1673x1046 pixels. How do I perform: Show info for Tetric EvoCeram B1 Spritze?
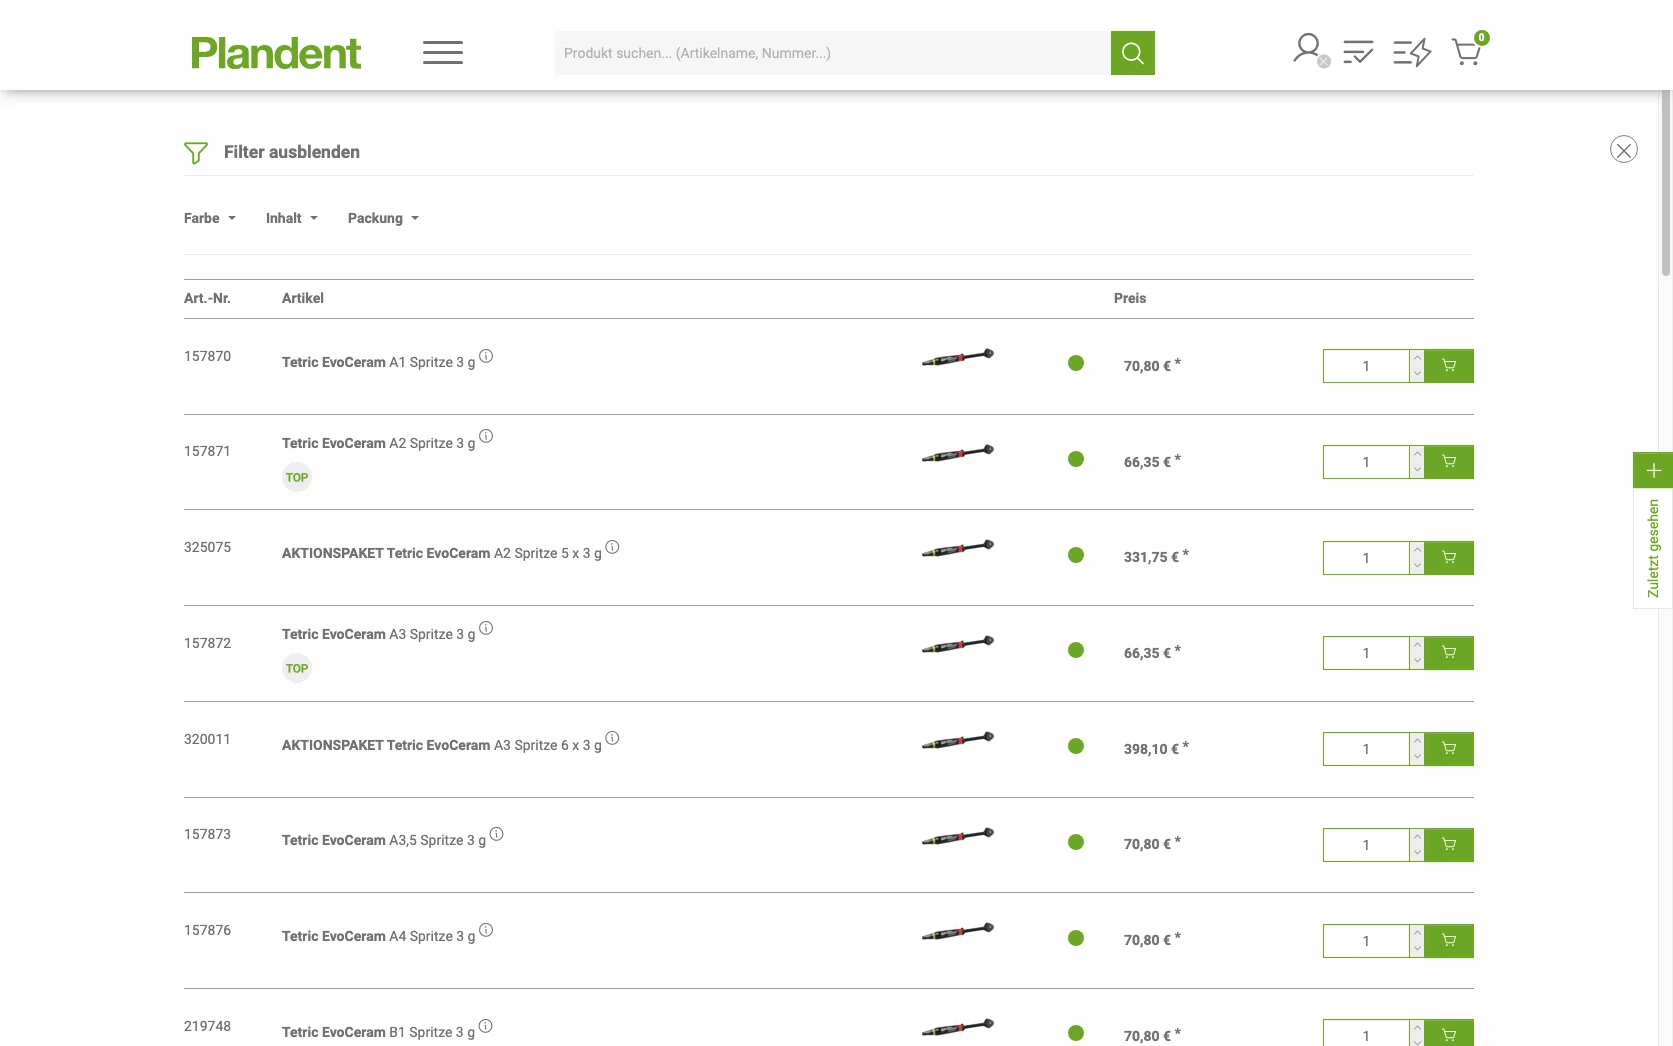coord(486,1026)
